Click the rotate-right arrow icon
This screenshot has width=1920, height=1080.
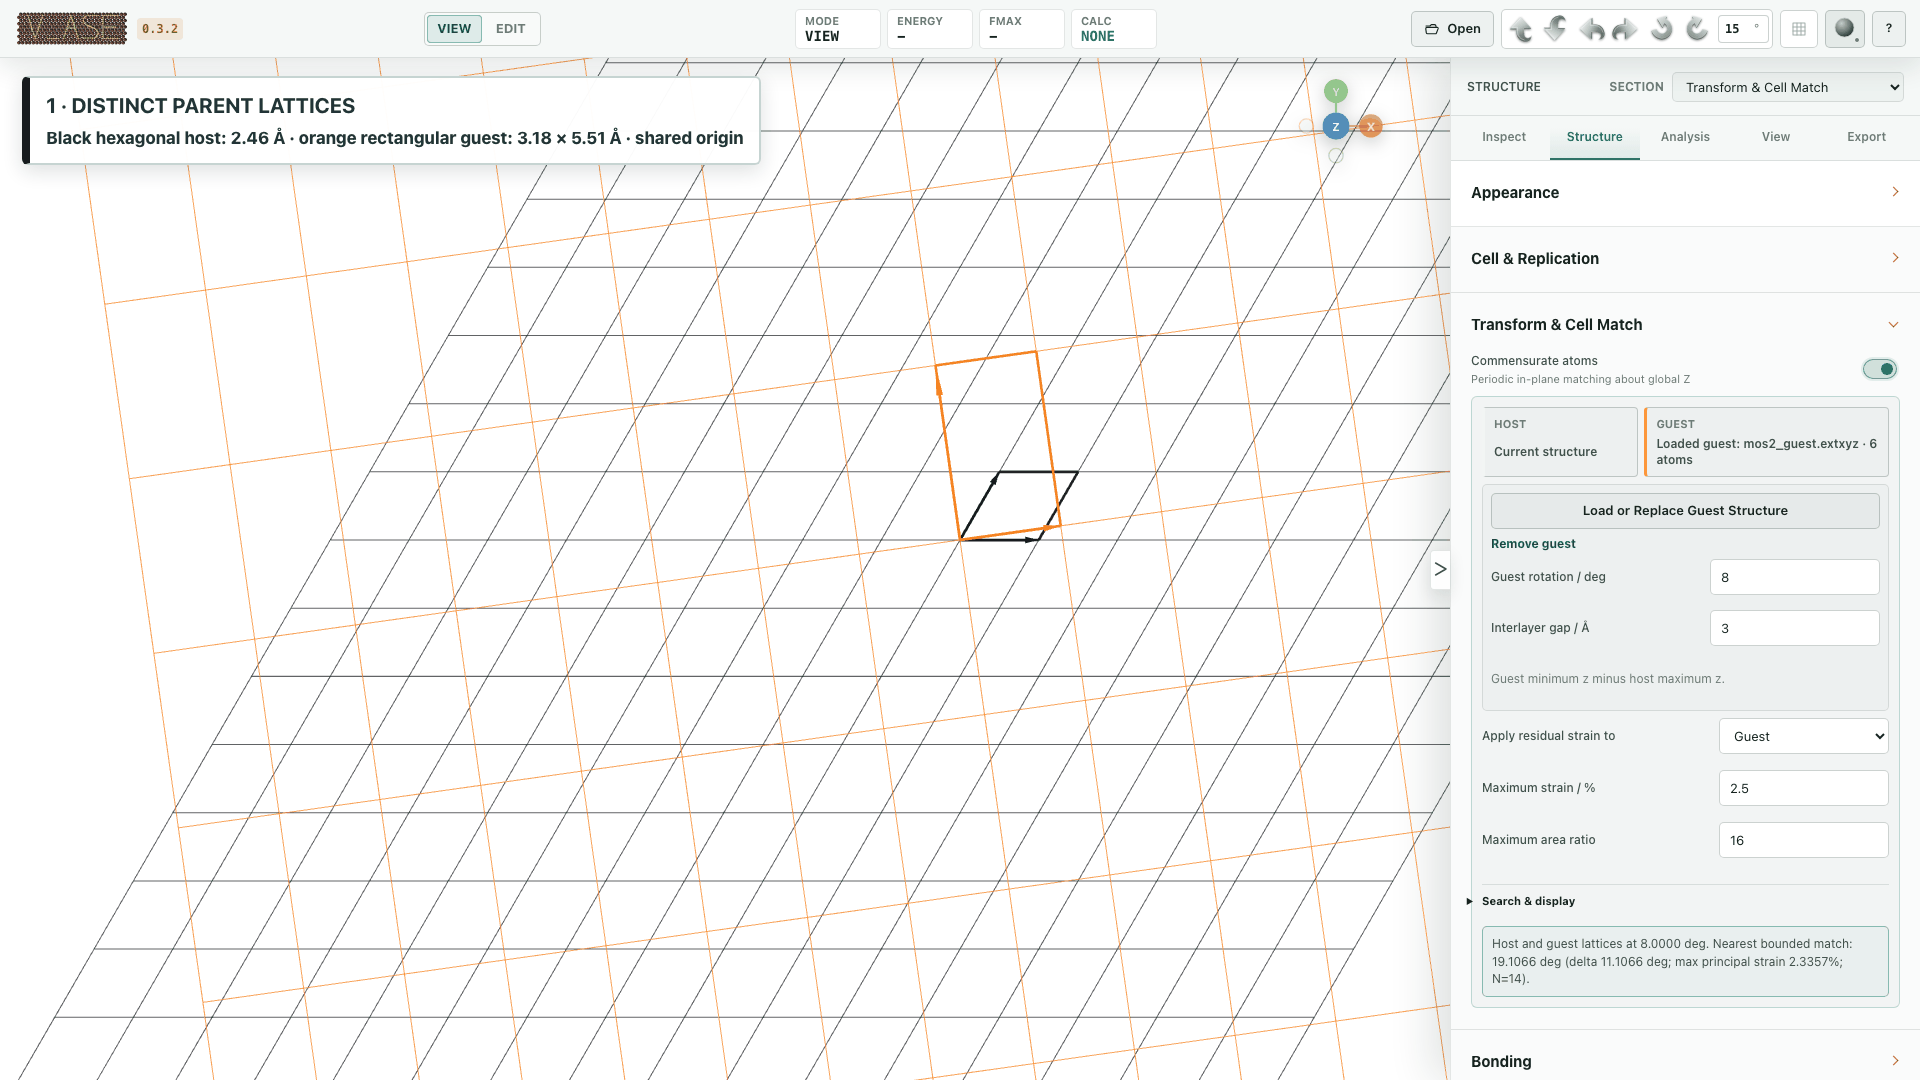[1625, 29]
